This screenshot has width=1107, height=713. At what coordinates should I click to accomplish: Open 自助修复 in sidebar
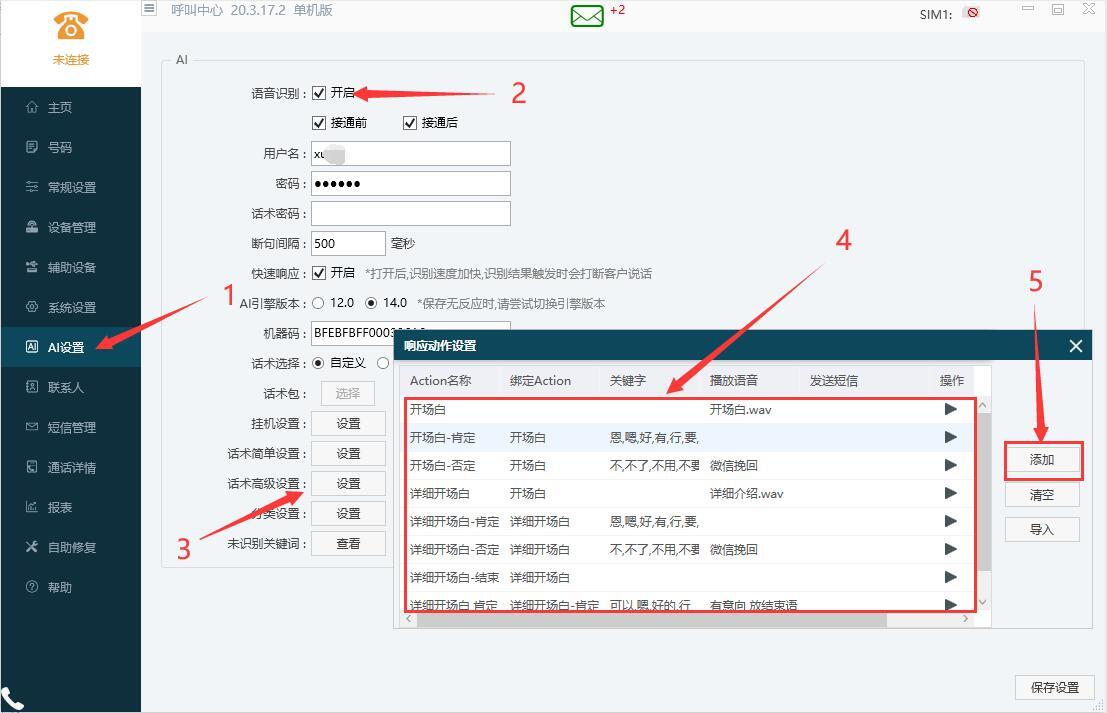click(71, 547)
